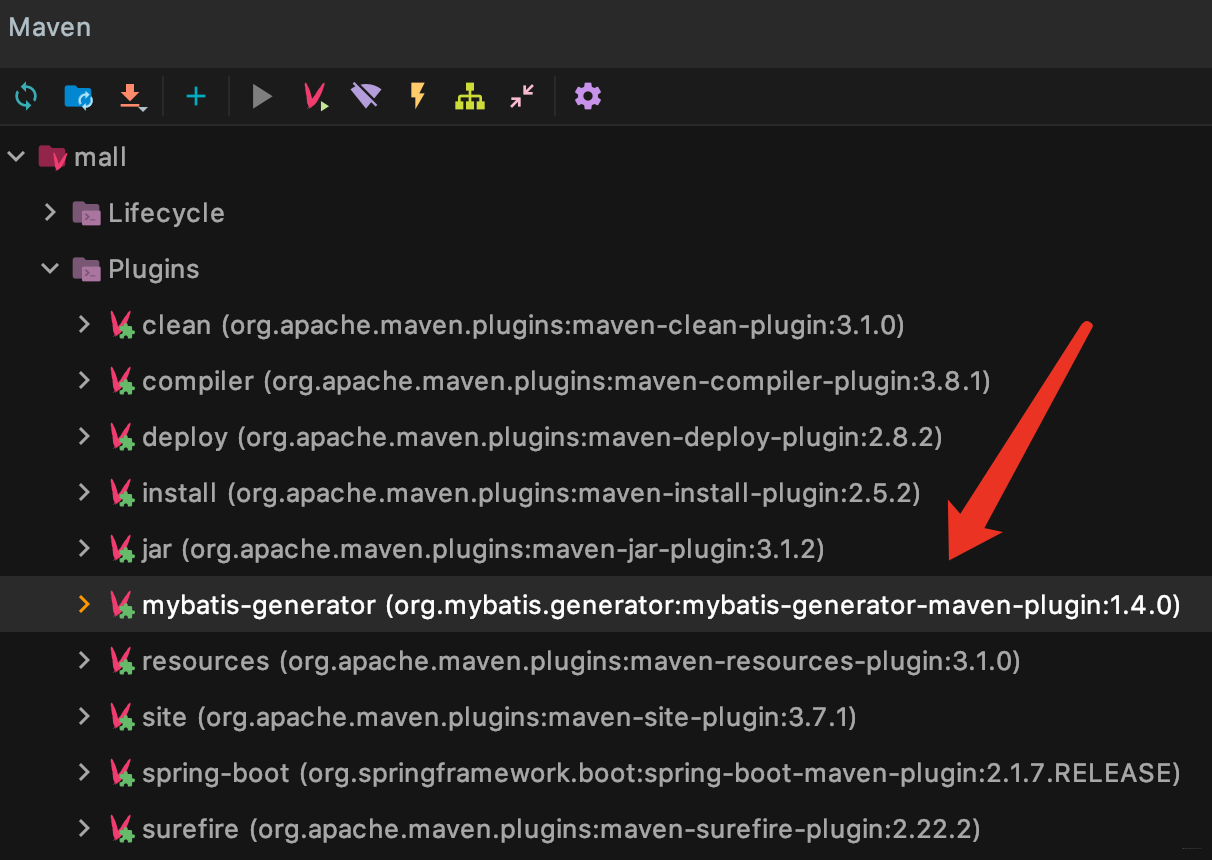Collapse the Plugins folder

(x=50, y=269)
